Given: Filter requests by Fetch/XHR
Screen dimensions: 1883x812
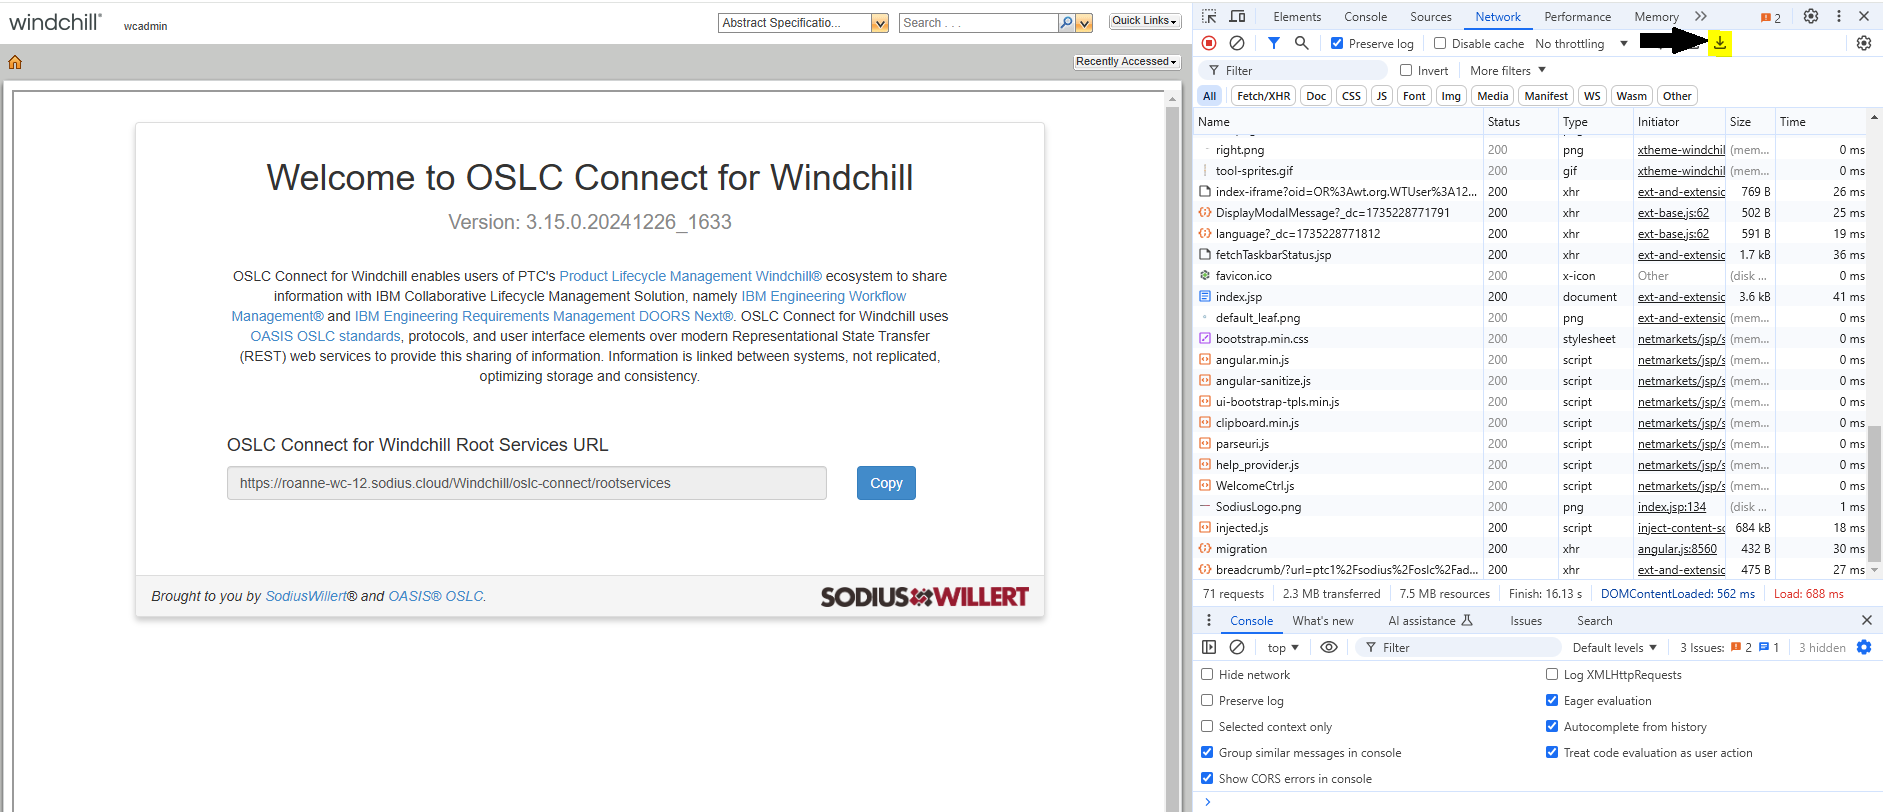Looking at the screenshot, I should (x=1263, y=96).
